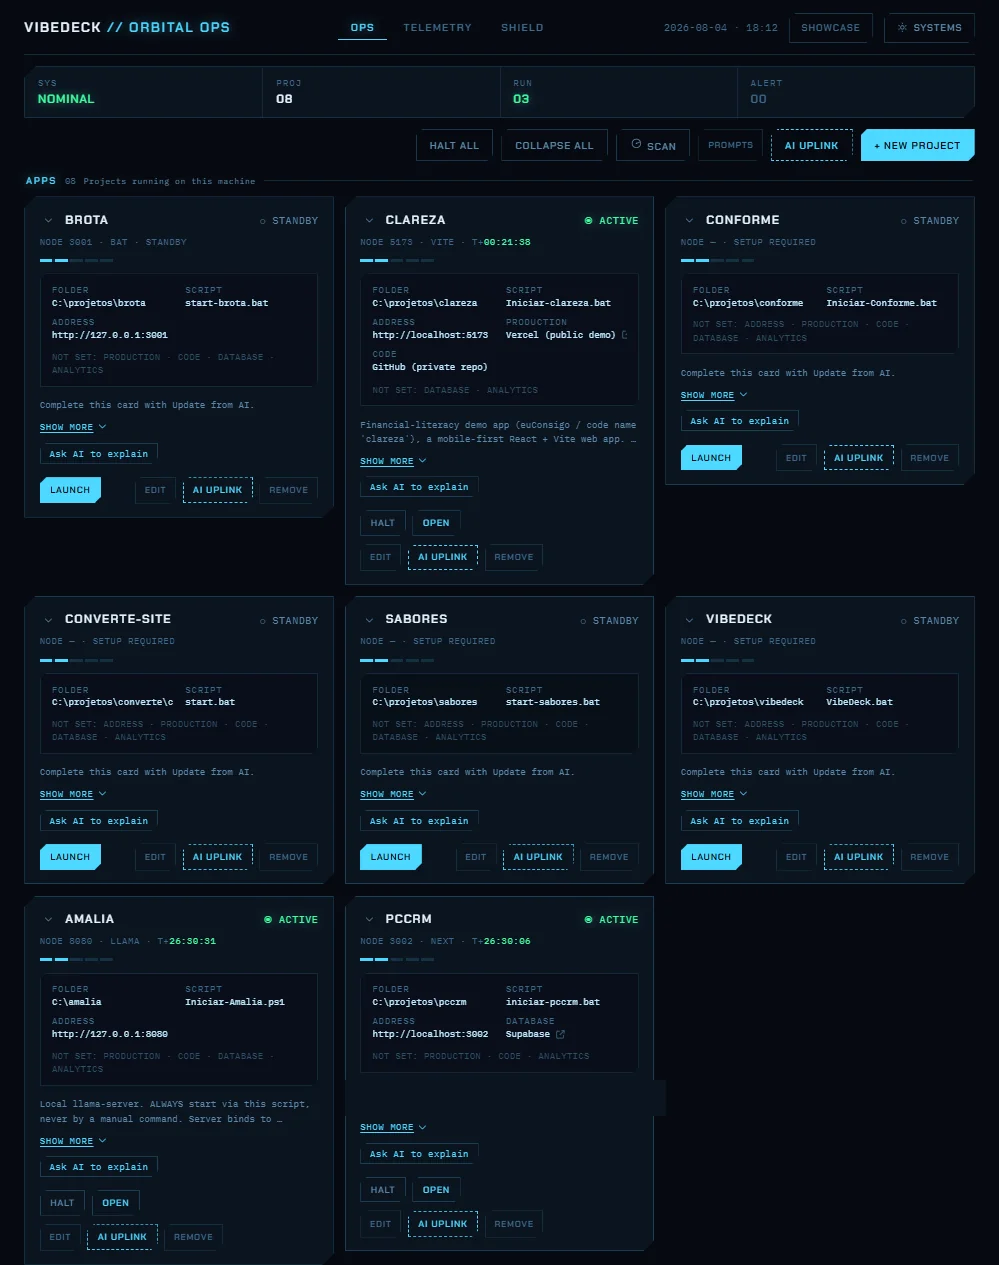Expand SHOW MORE in the CONVERTE-SITE card
This screenshot has height=1265, width=999.
point(73,794)
